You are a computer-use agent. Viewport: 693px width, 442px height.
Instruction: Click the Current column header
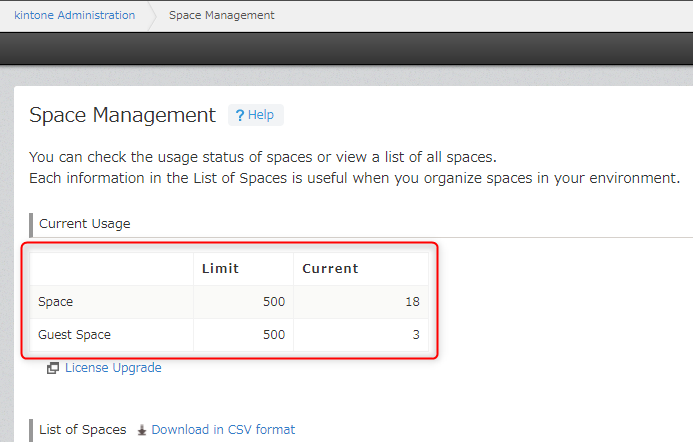[330, 268]
